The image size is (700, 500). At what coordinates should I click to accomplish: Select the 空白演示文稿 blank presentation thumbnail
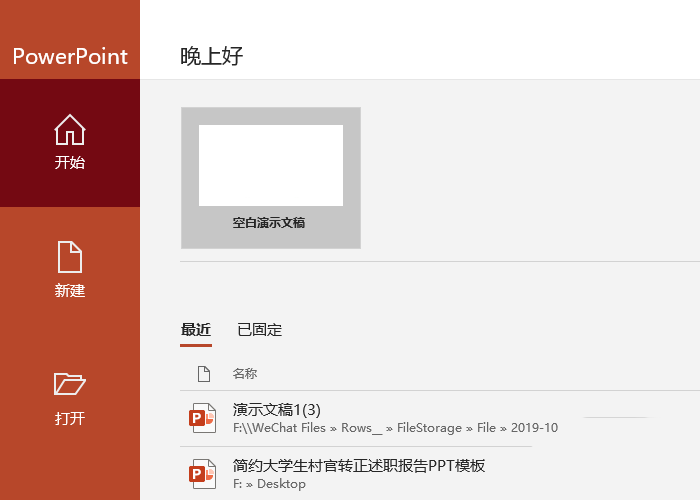(x=271, y=178)
